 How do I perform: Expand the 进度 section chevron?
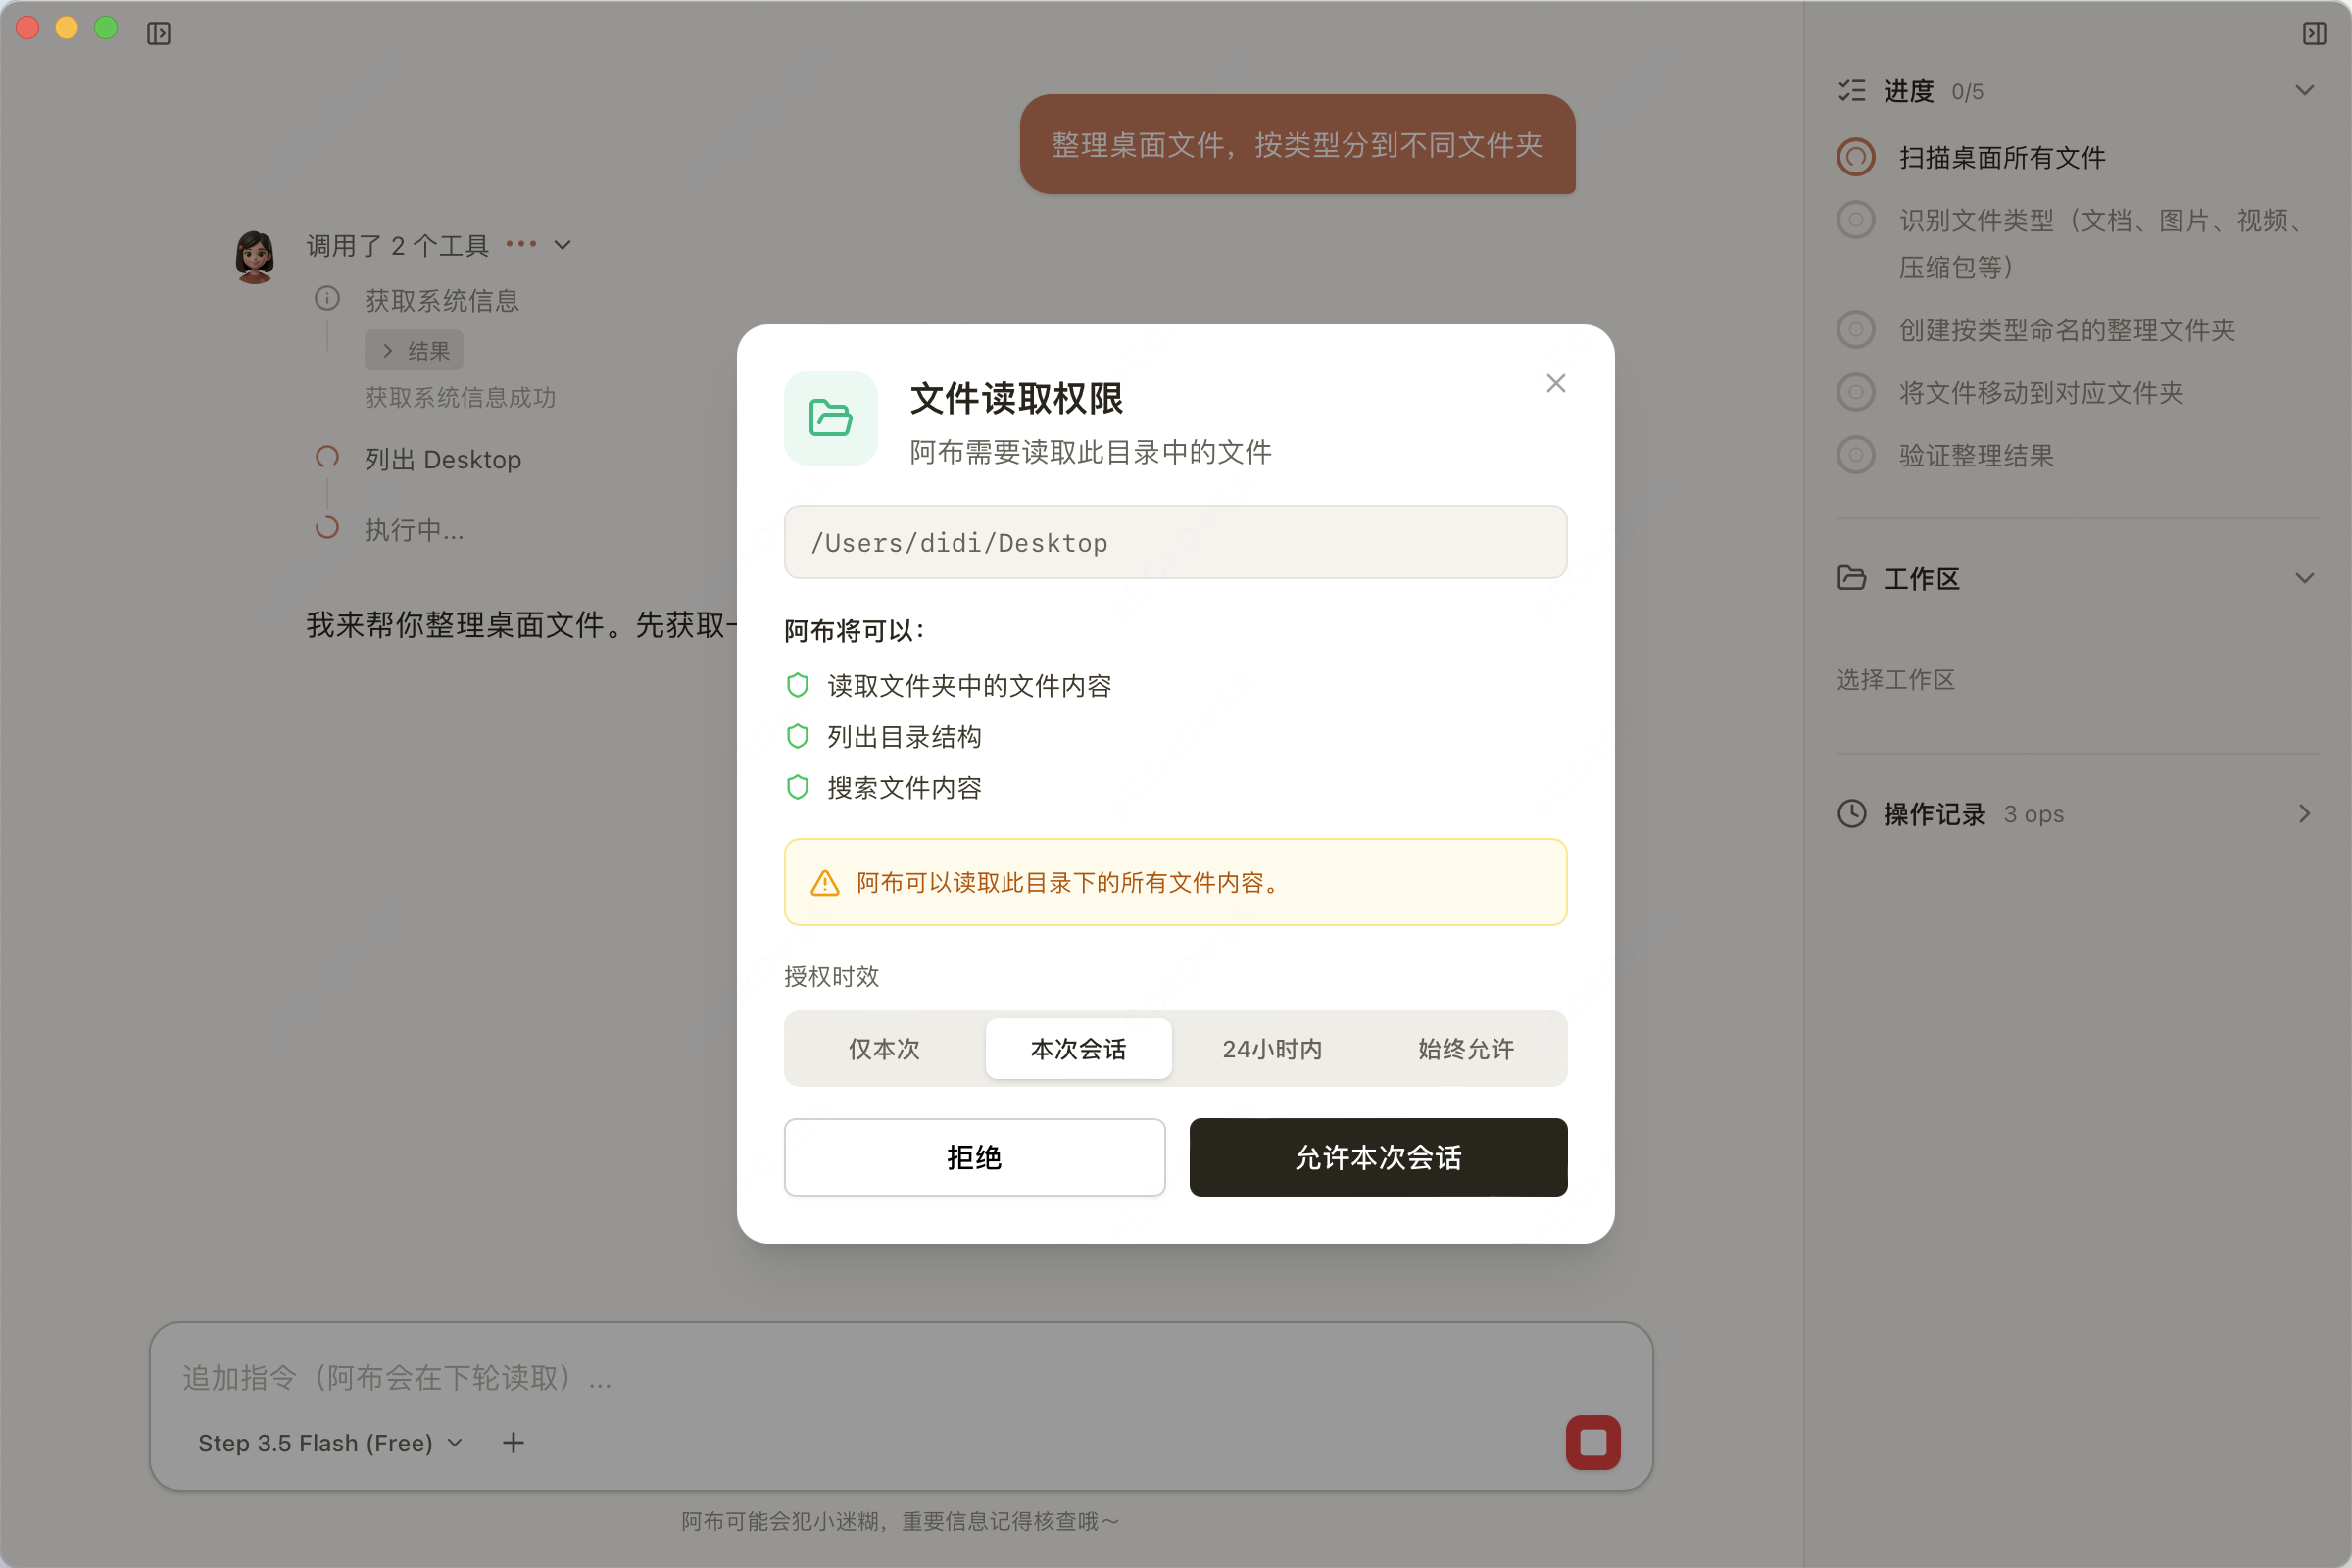click(x=2305, y=90)
